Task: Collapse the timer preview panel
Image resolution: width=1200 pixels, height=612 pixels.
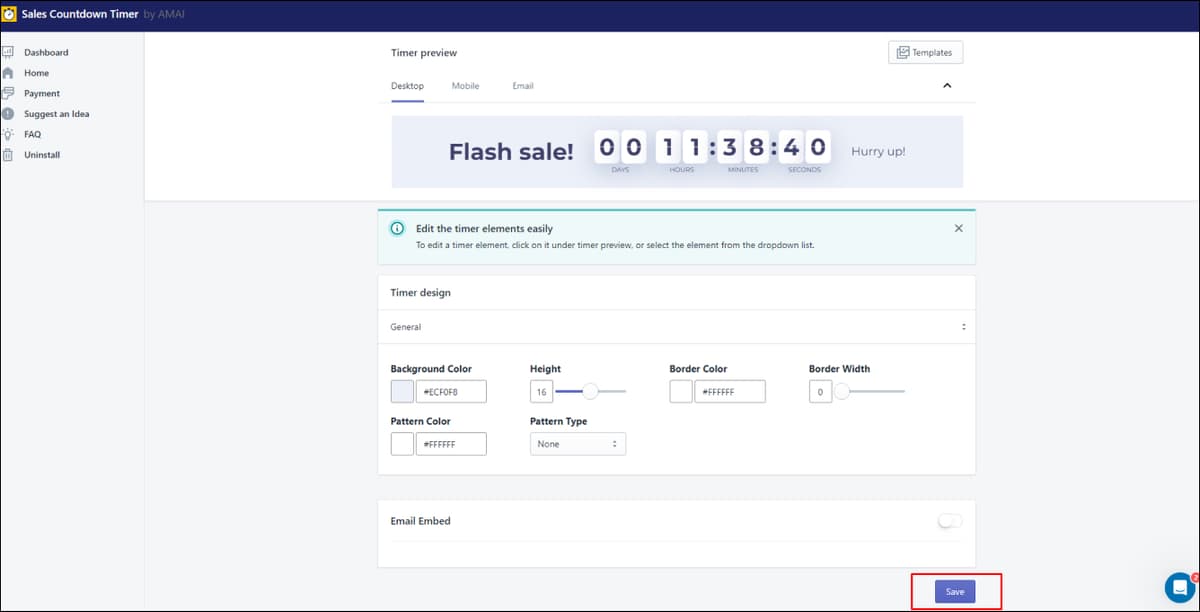Action: point(947,86)
